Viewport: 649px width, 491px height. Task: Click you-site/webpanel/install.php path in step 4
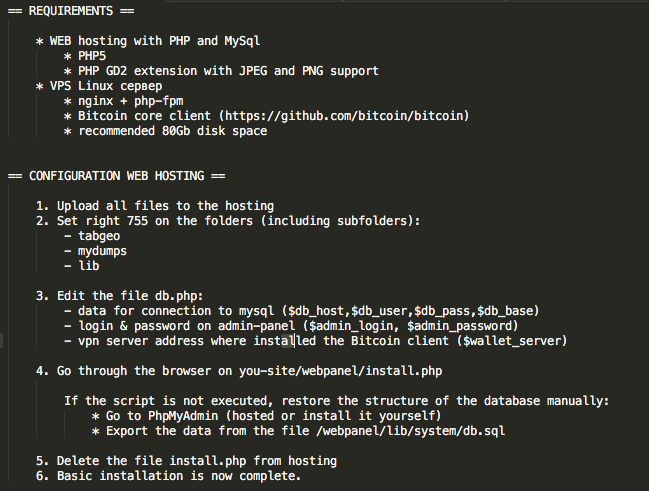click(x=340, y=371)
